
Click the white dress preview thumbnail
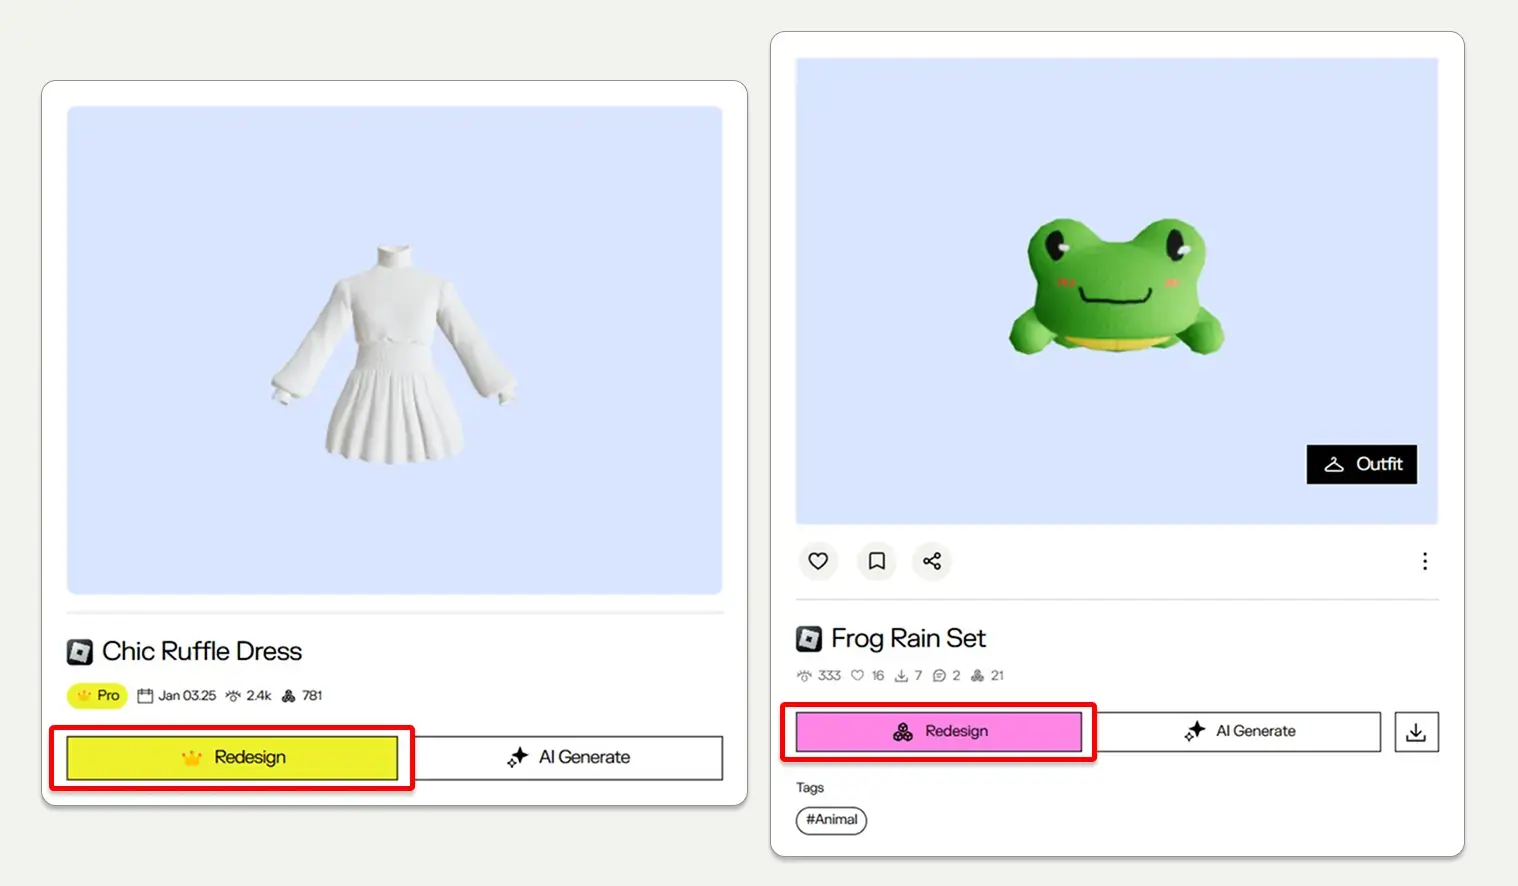[394, 350]
